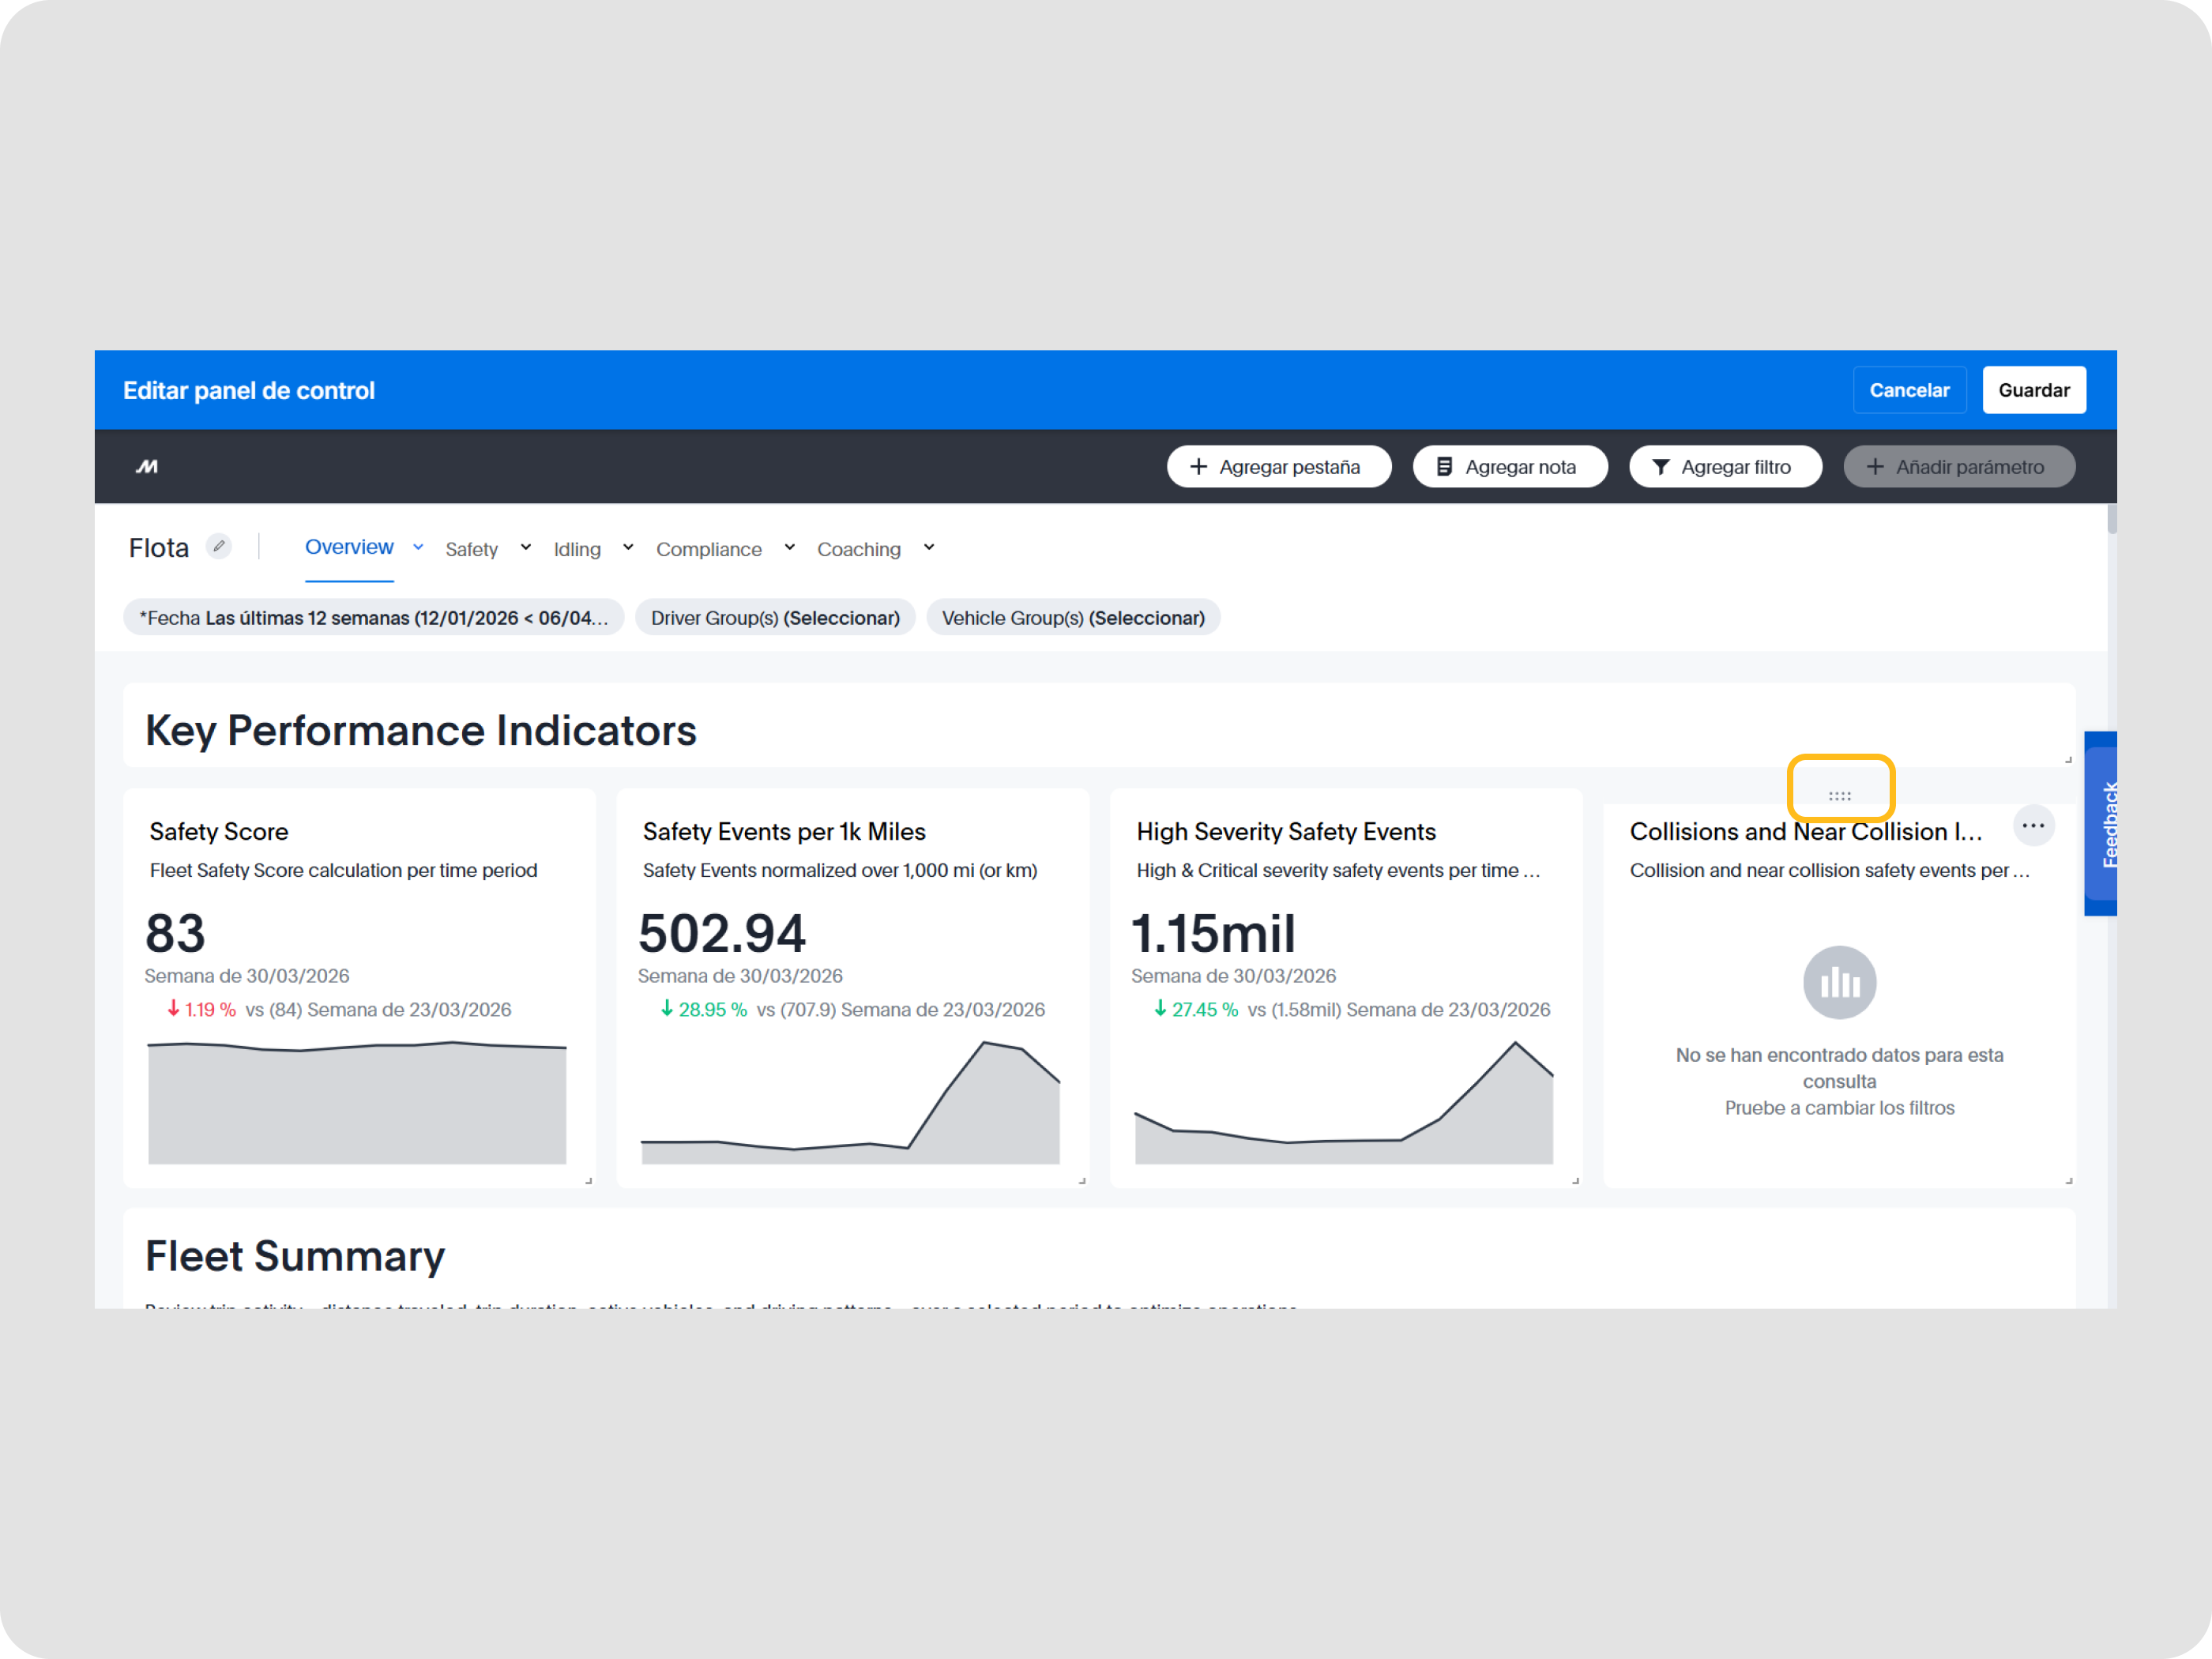Click the Motive logo in dark toolbar
The image size is (2212, 1659).
(147, 467)
